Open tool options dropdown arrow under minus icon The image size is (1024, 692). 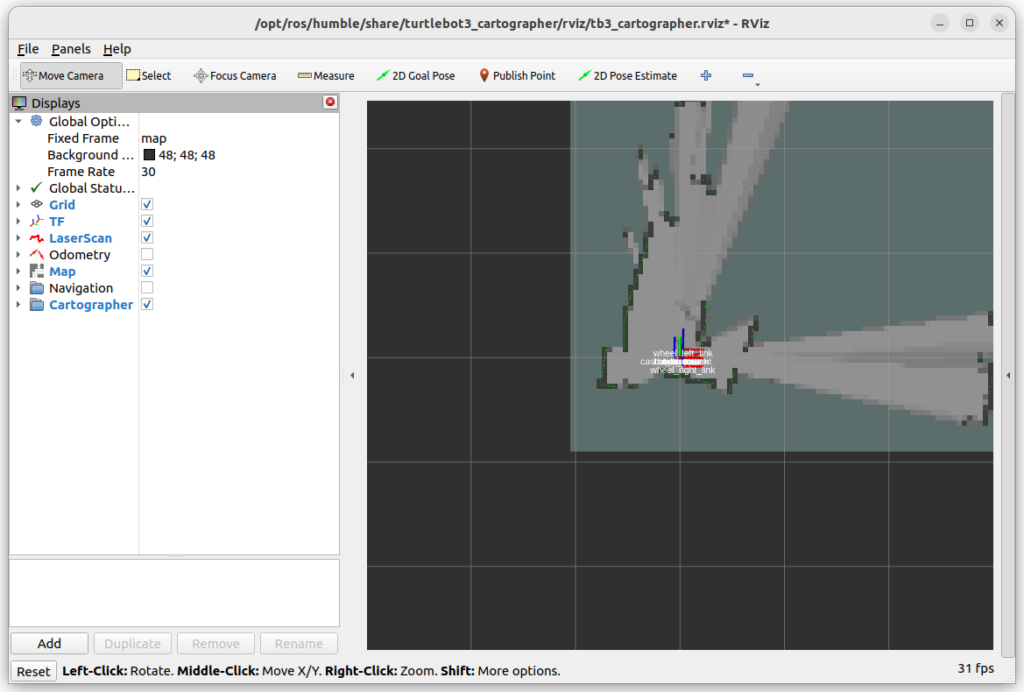click(x=758, y=85)
